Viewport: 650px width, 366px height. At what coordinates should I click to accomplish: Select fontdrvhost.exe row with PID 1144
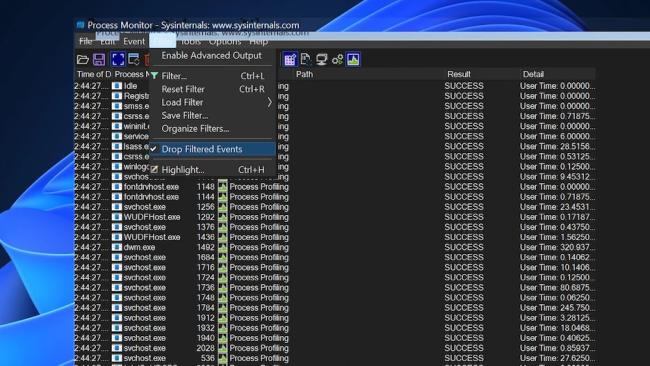coord(335,197)
